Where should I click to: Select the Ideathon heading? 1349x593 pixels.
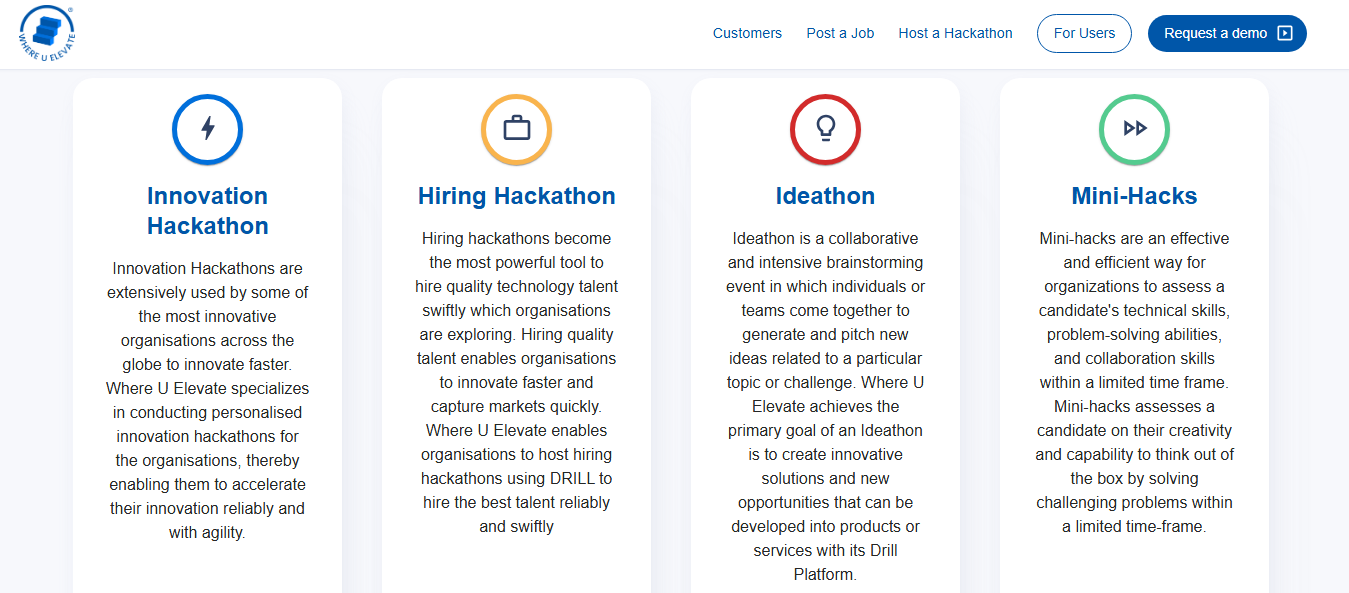[x=825, y=196]
